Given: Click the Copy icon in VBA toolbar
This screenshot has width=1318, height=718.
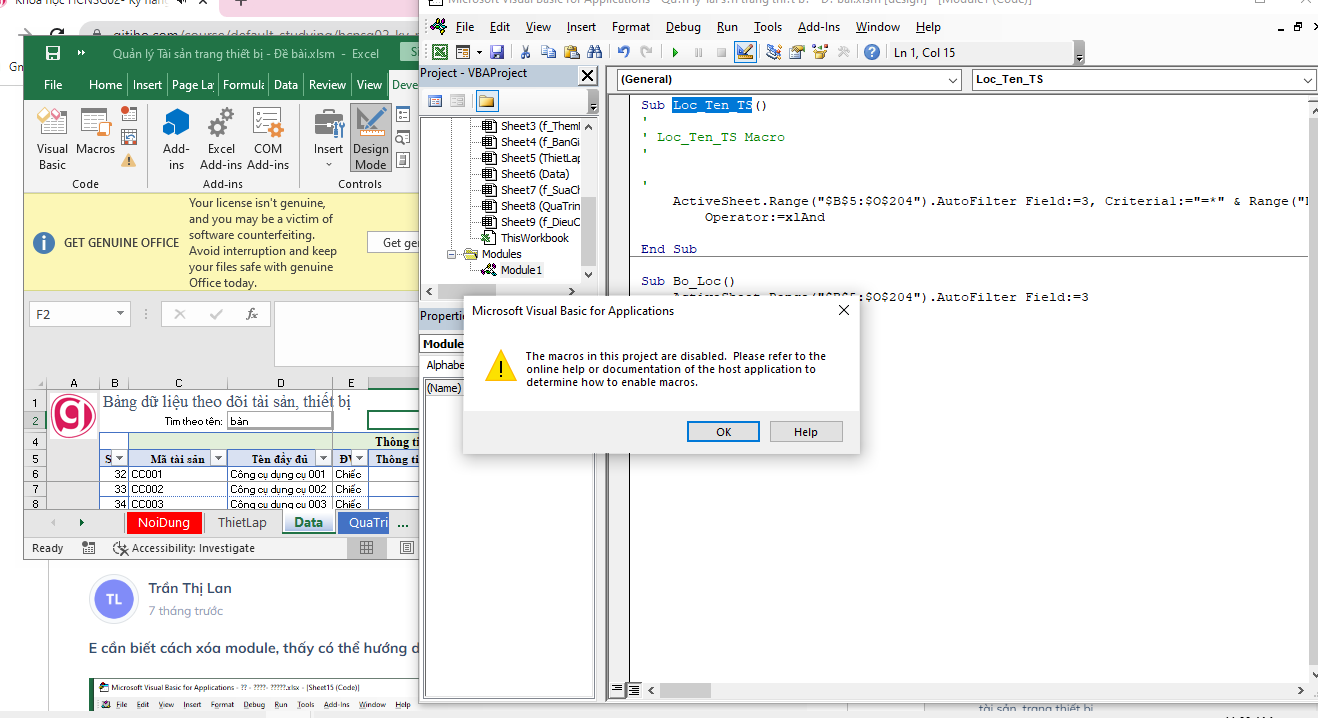Looking at the screenshot, I should [x=548, y=52].
